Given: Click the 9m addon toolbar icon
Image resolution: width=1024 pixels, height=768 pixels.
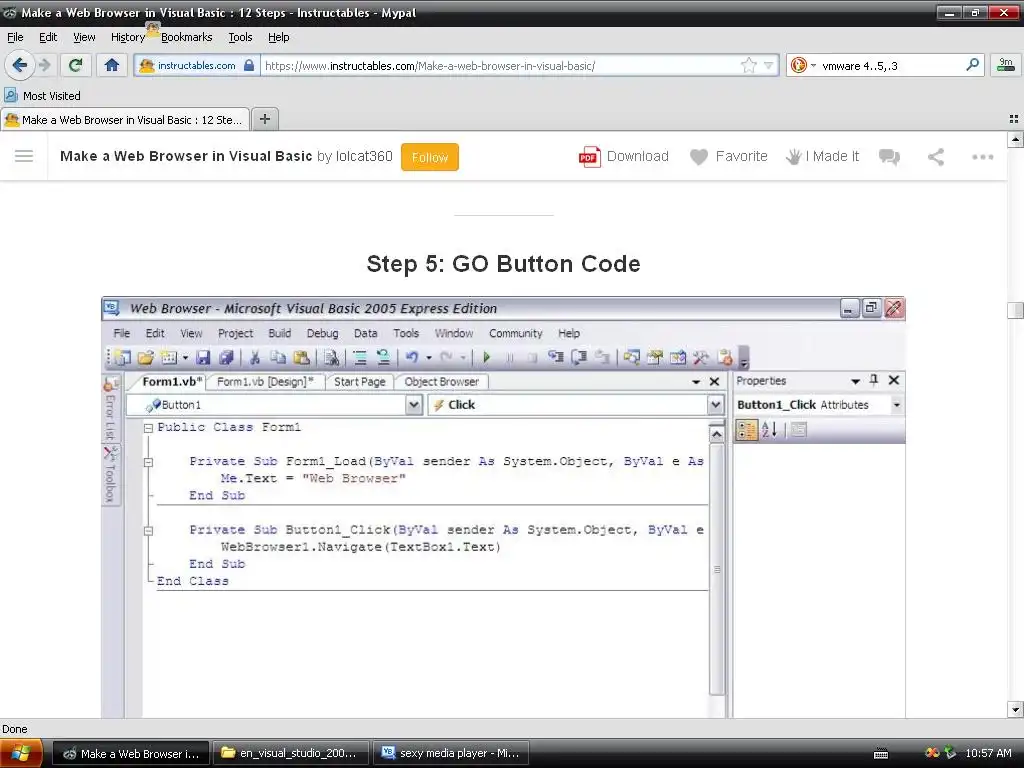Looking at the screenshot, I should (1006, 65).
